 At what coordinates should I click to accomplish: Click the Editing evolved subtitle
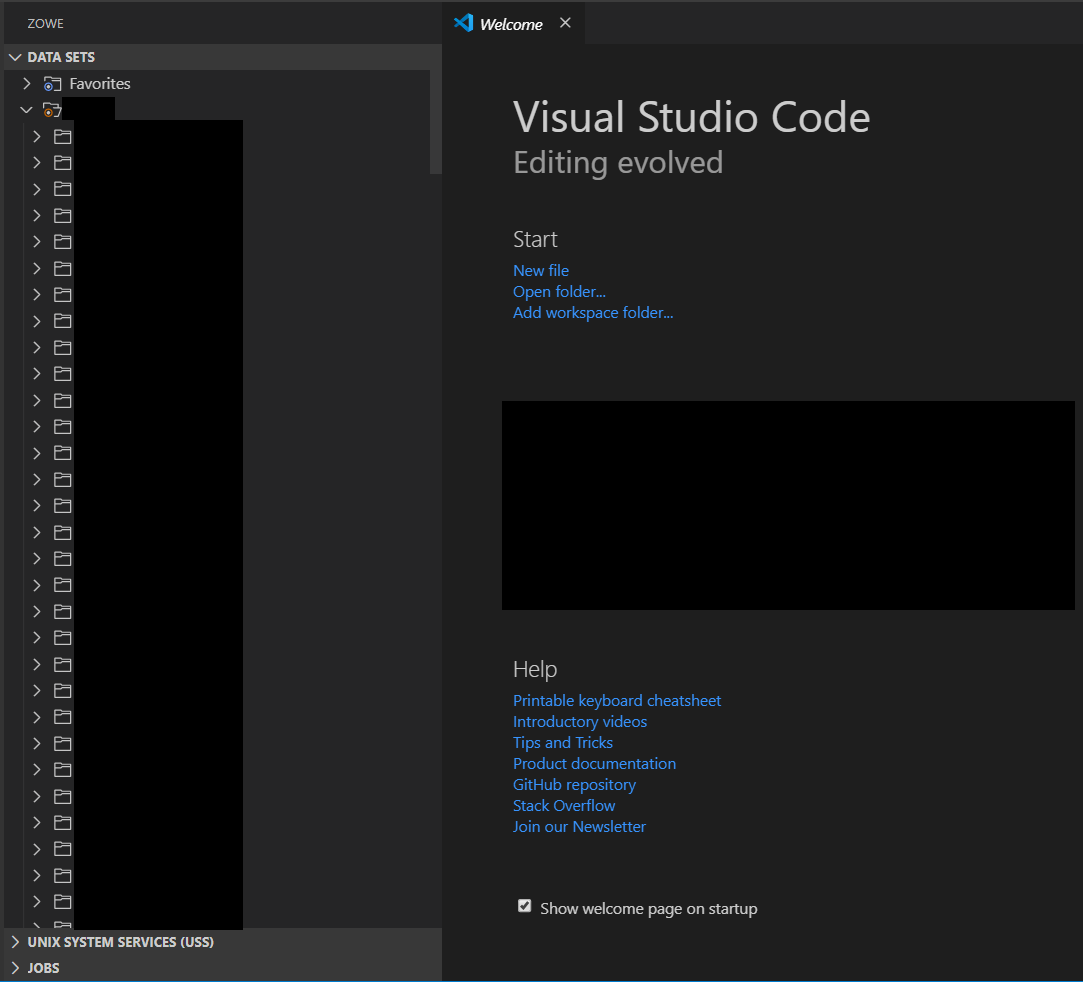[x=618, y=164]
